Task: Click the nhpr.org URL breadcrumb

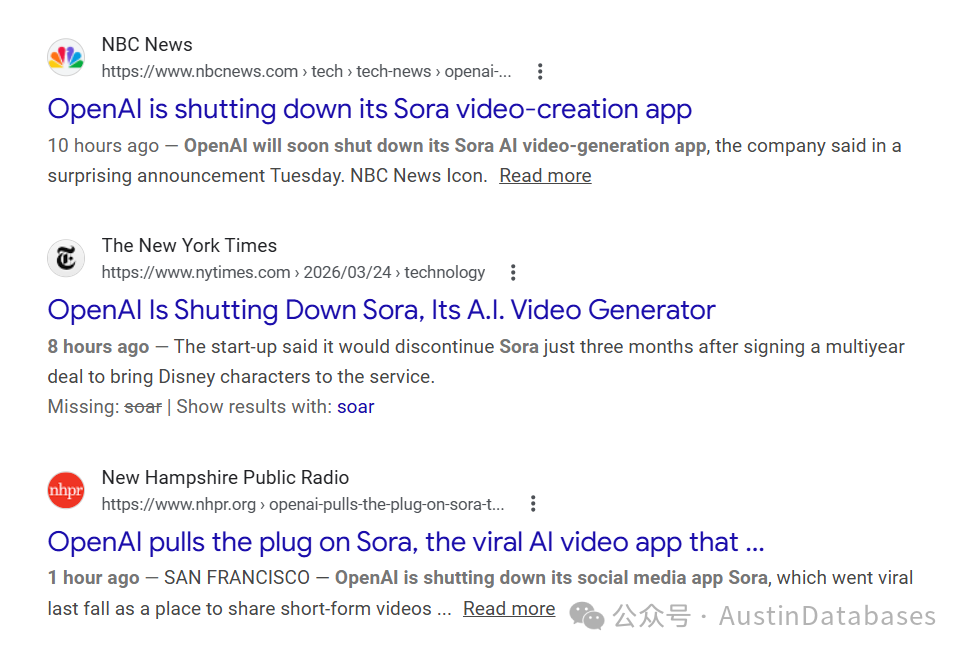Action: click(302, 504)
